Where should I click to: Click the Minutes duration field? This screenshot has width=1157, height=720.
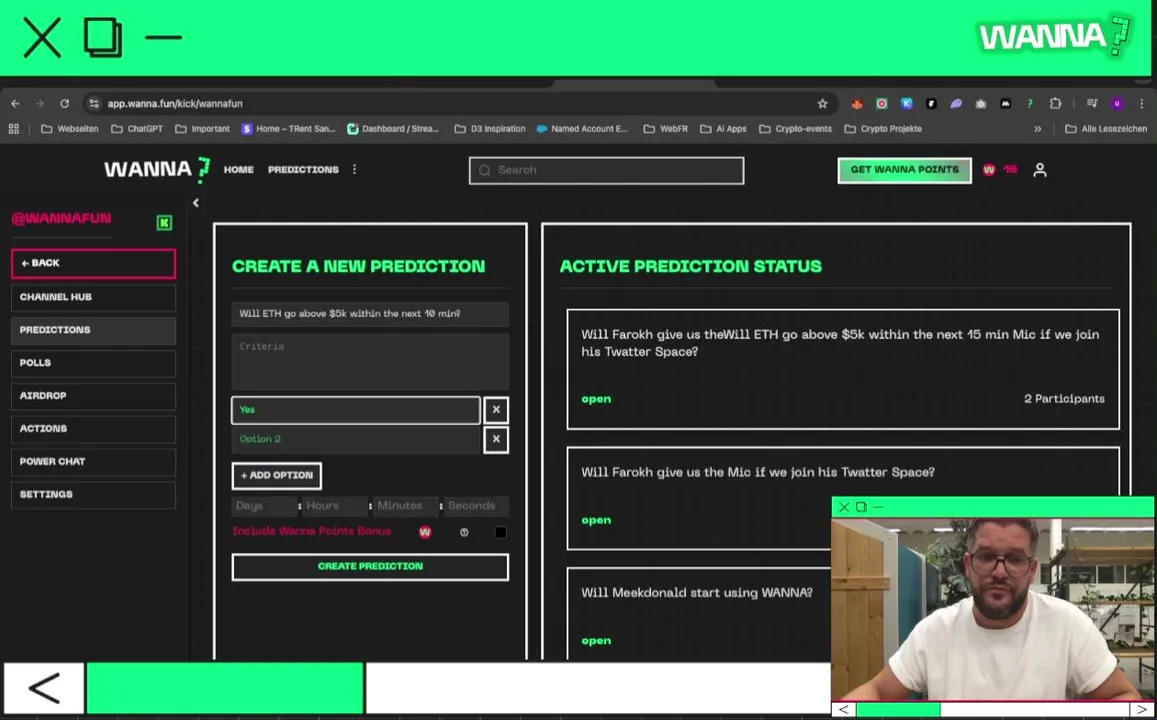click(x=406, y=506)
